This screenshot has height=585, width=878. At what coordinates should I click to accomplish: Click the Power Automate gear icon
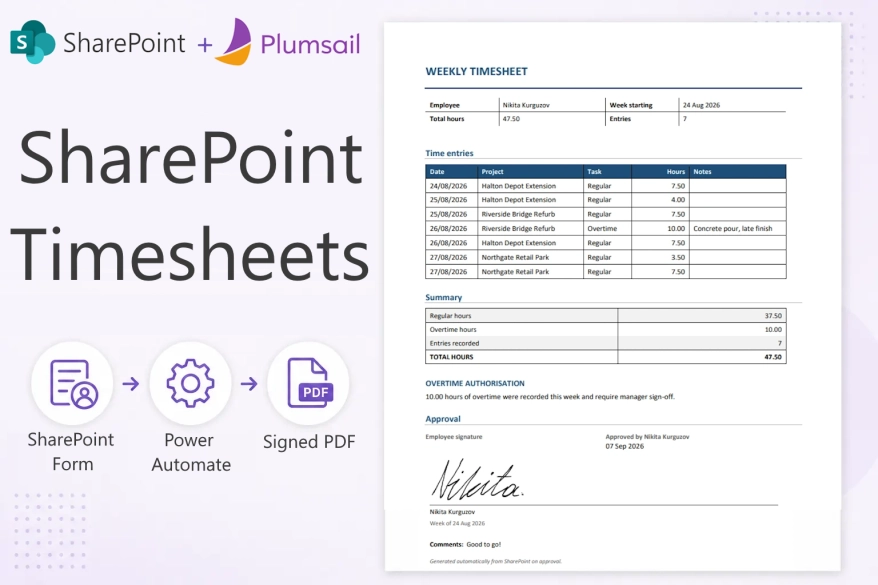point(190,383)
